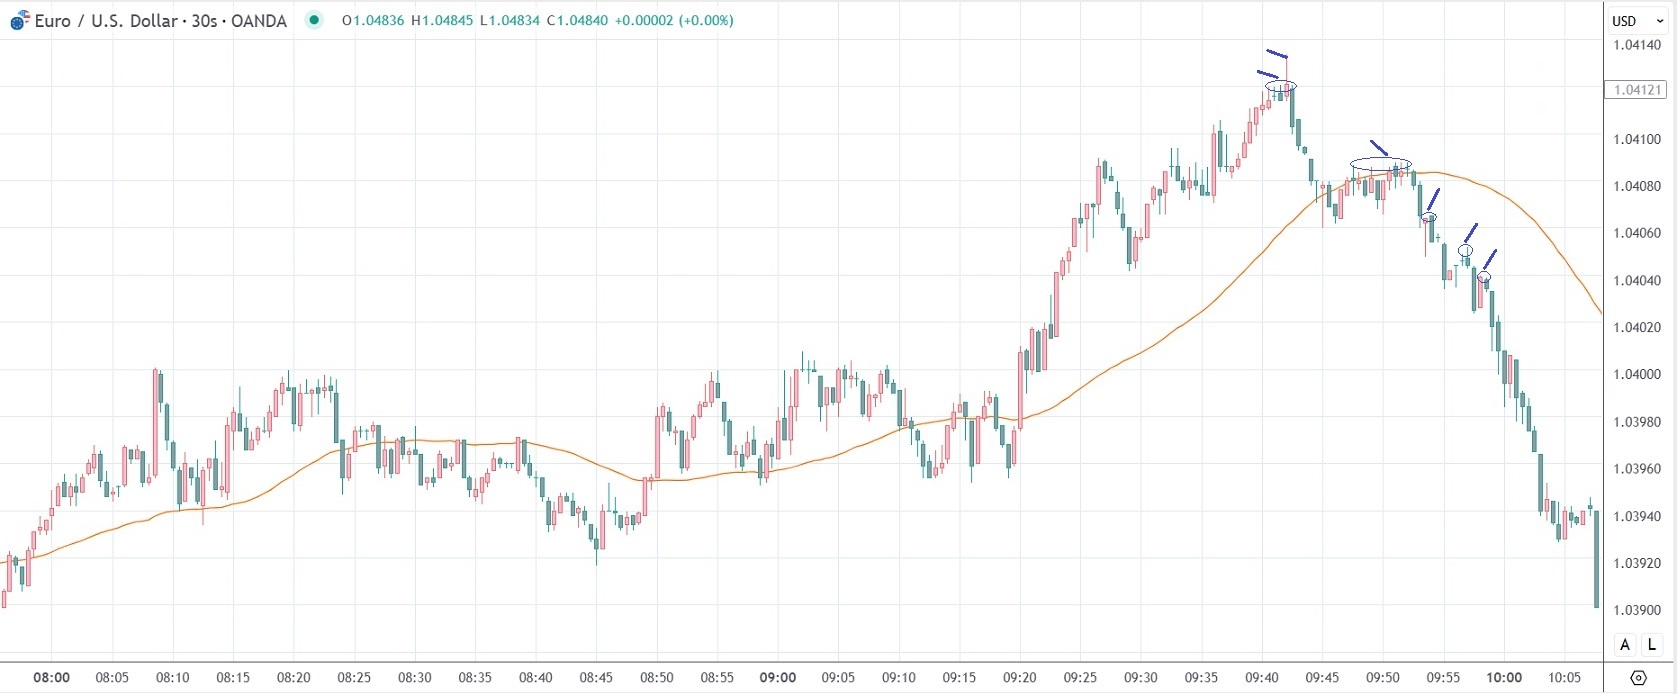Click the 1.04140 price scale label
1677x694 pixels.
tap(1637, 45)
